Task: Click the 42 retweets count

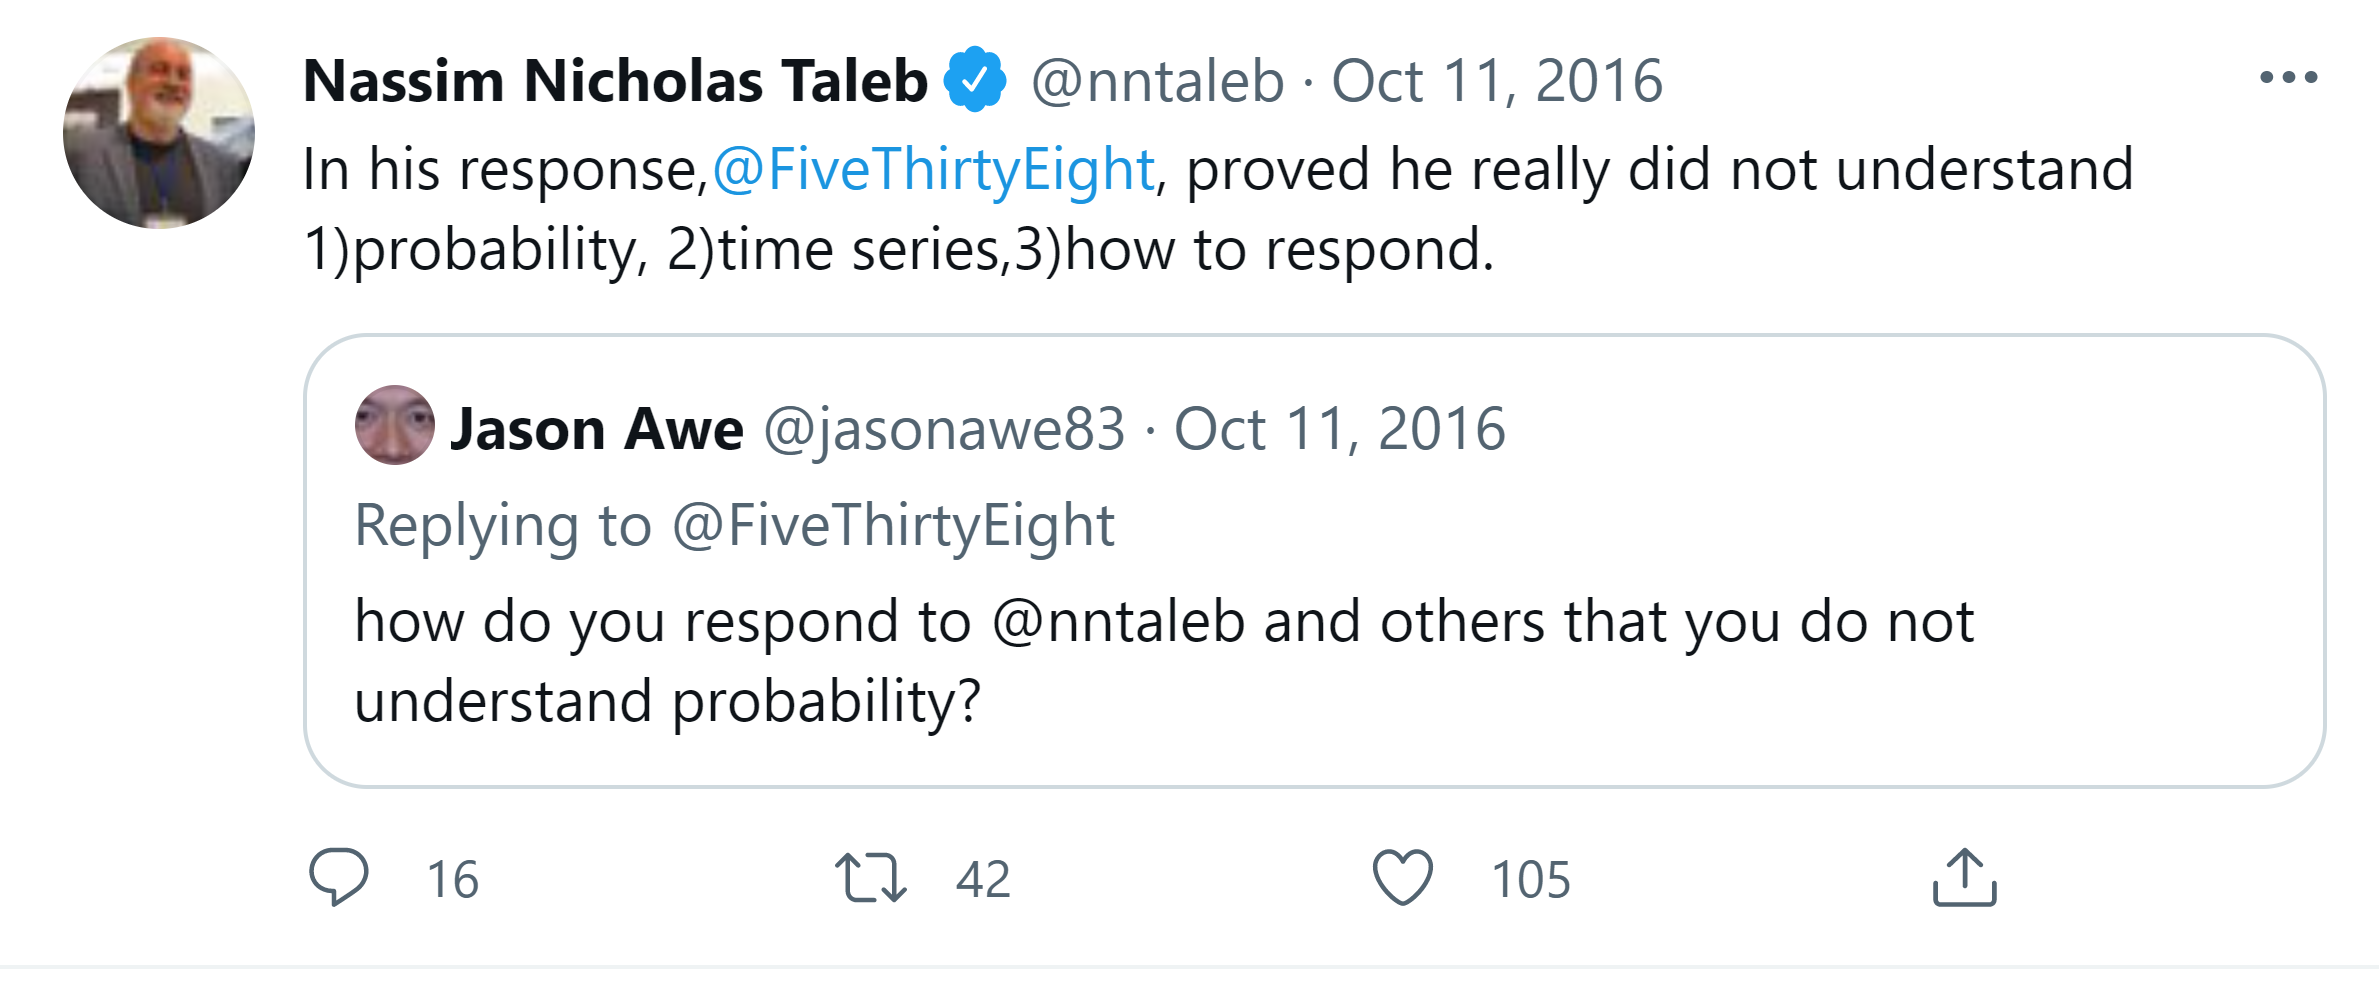Action: (983, 880)
